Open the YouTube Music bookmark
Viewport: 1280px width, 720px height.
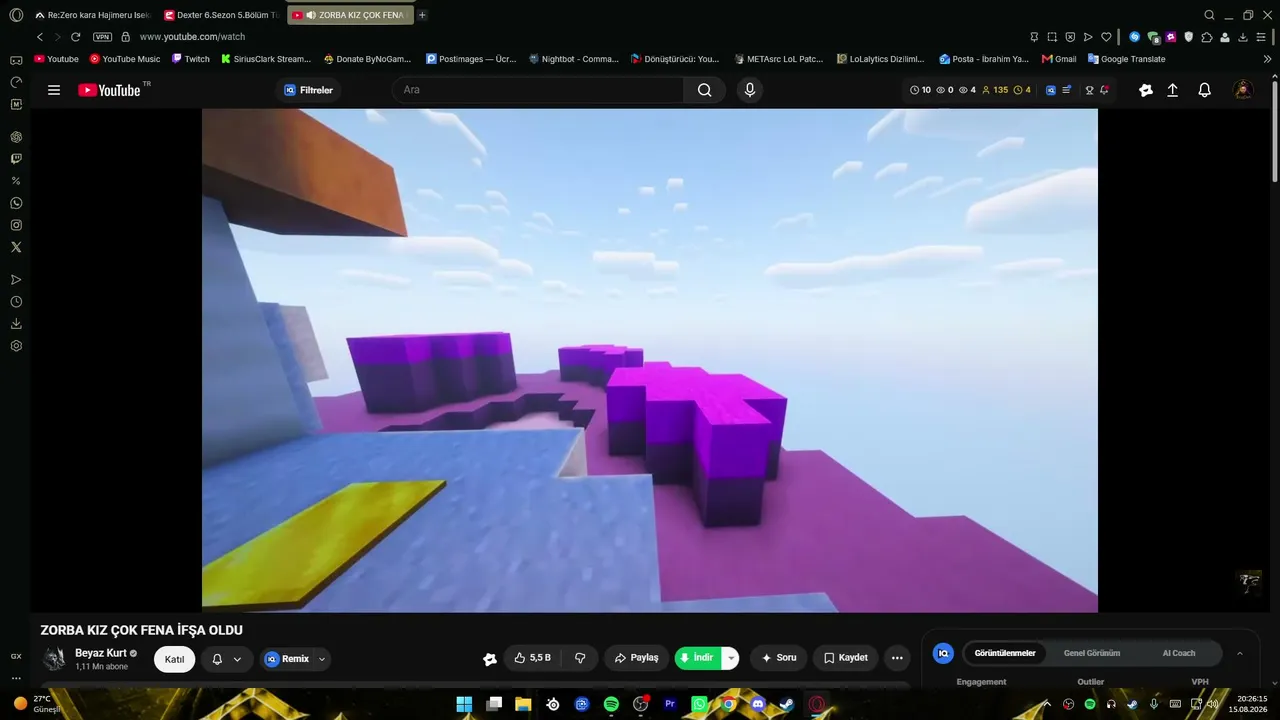(125, 59)
